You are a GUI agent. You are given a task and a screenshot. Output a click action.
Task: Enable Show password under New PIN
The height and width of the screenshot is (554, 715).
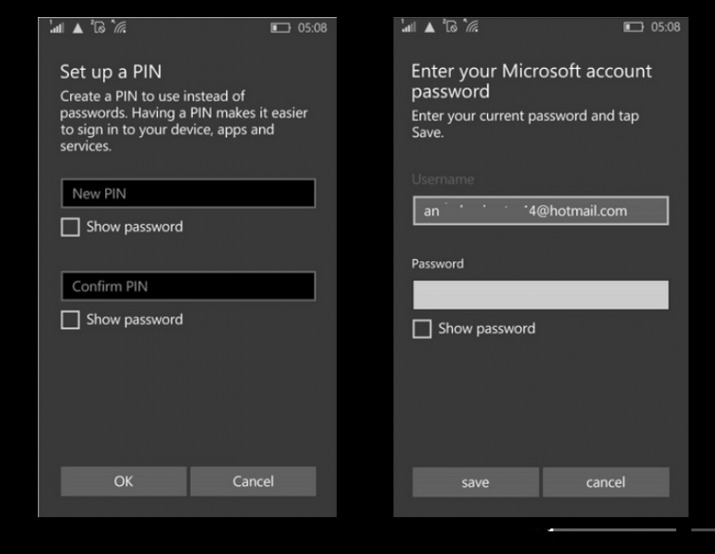click(70, 227)
